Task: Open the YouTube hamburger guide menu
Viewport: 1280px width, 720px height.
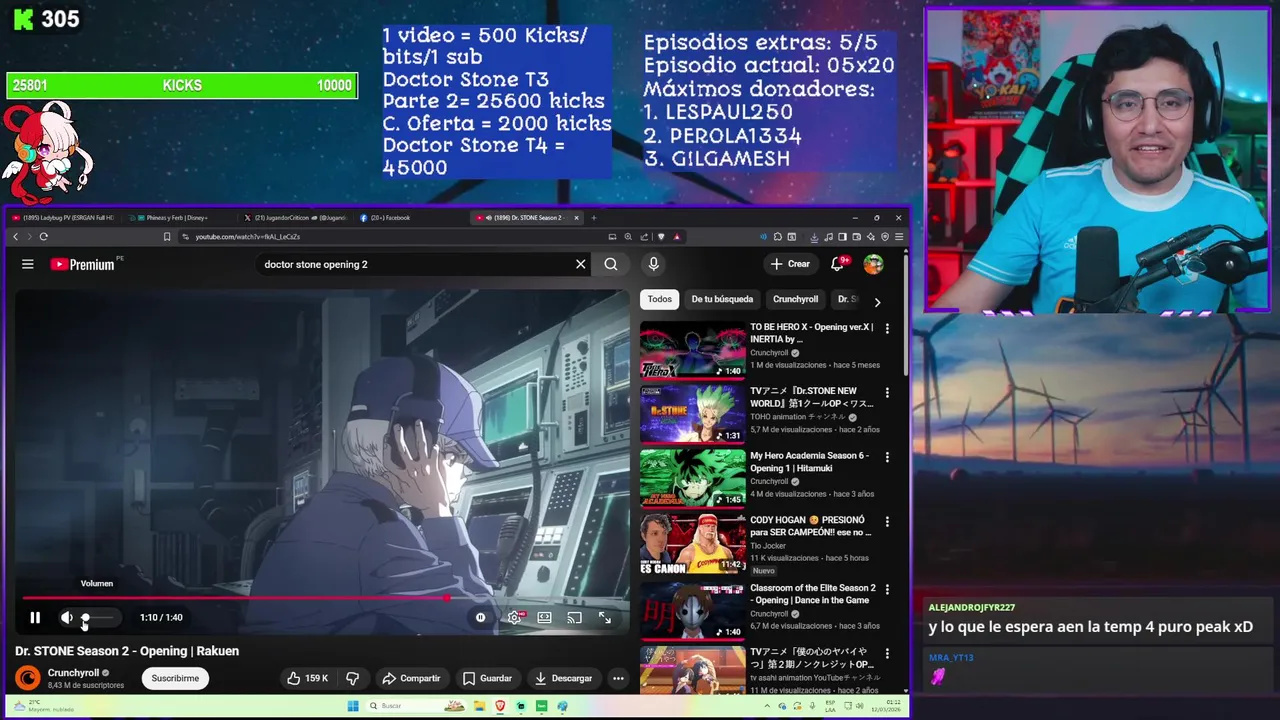Action: [28, 264]
